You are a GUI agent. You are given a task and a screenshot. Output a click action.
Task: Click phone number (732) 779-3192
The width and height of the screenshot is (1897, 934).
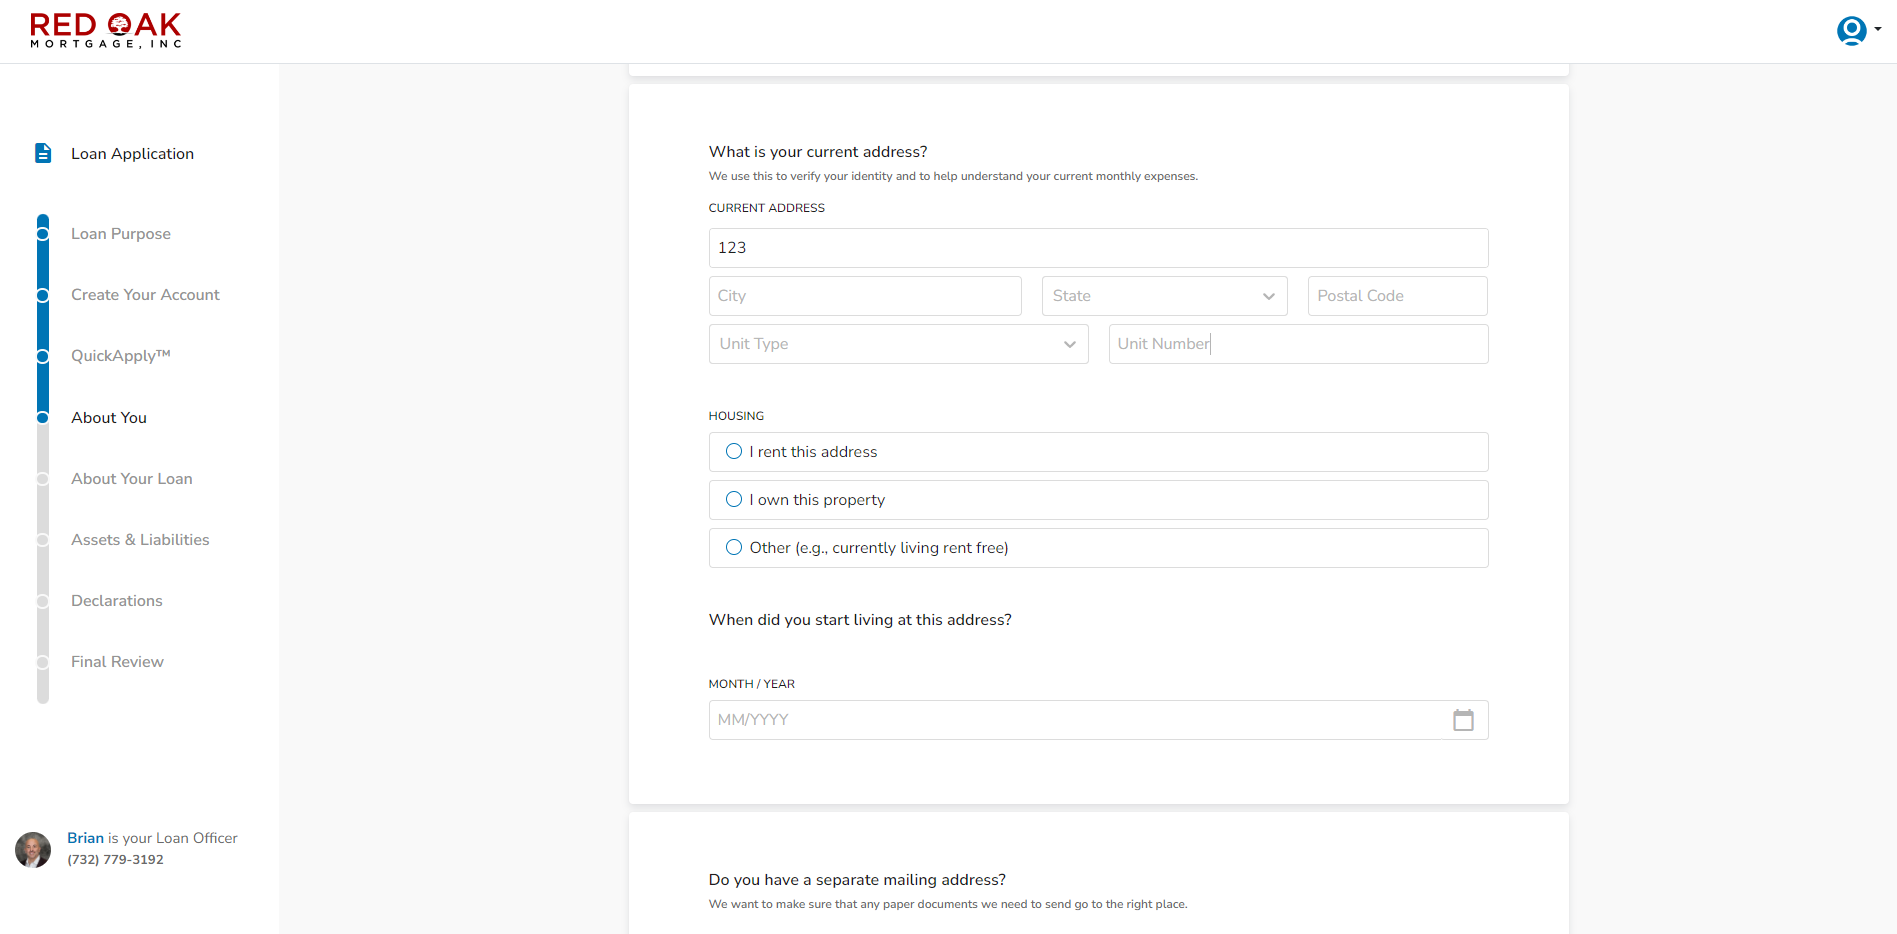115,860
